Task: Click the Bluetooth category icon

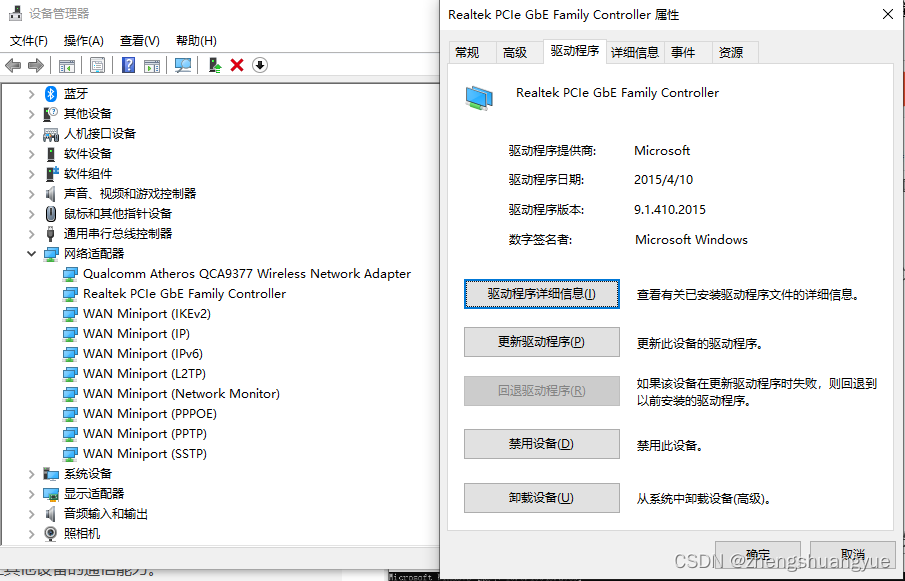Action: pos(51,93)
